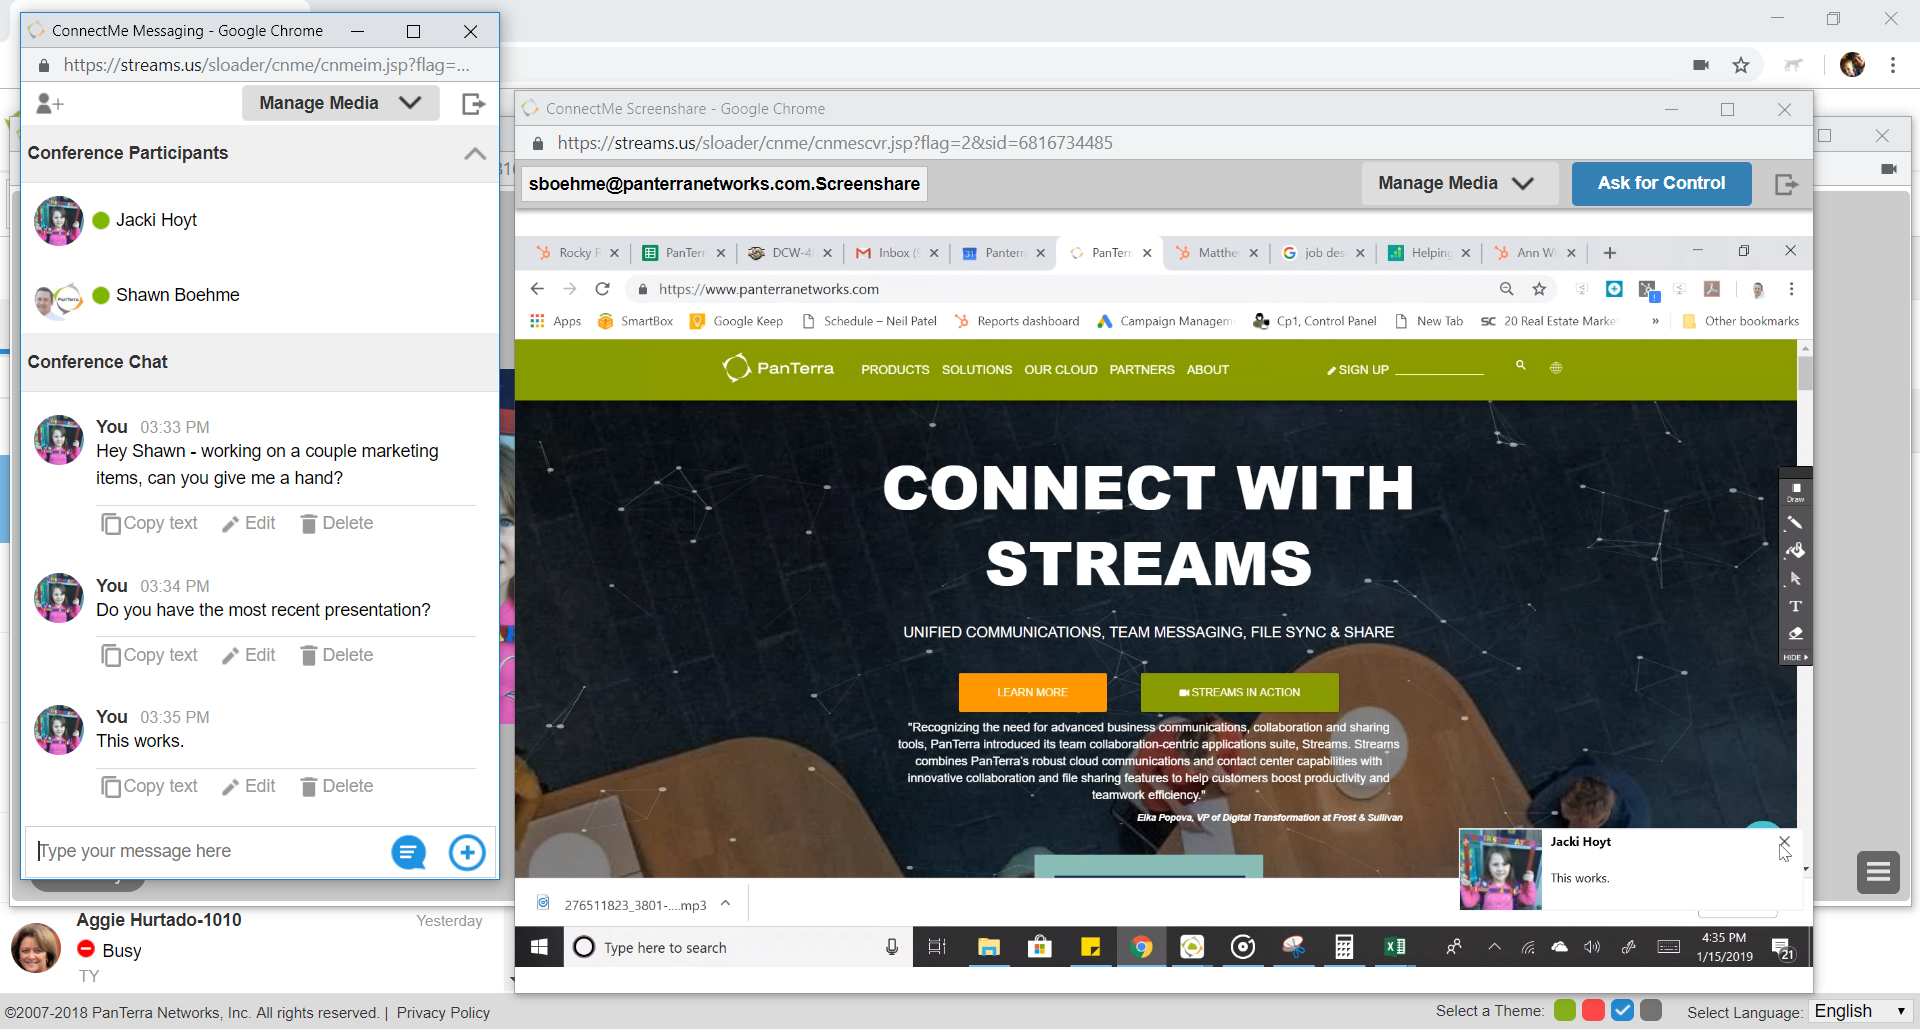Click the search magnifier on PanTerra site
The image size is (1920, 1029).
(1520, 366)
